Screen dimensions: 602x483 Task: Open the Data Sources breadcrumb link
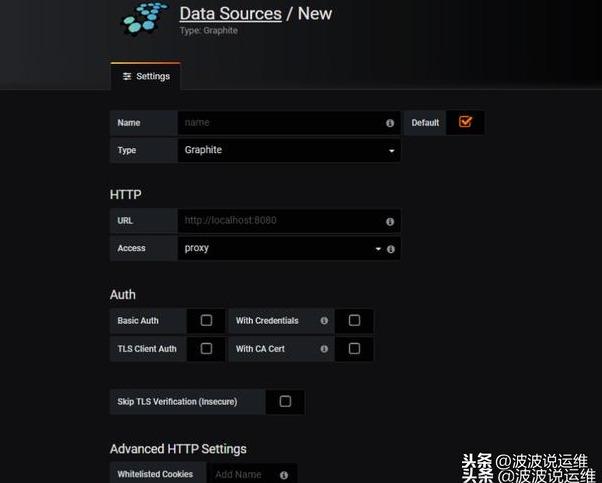[x=230, y=14]
